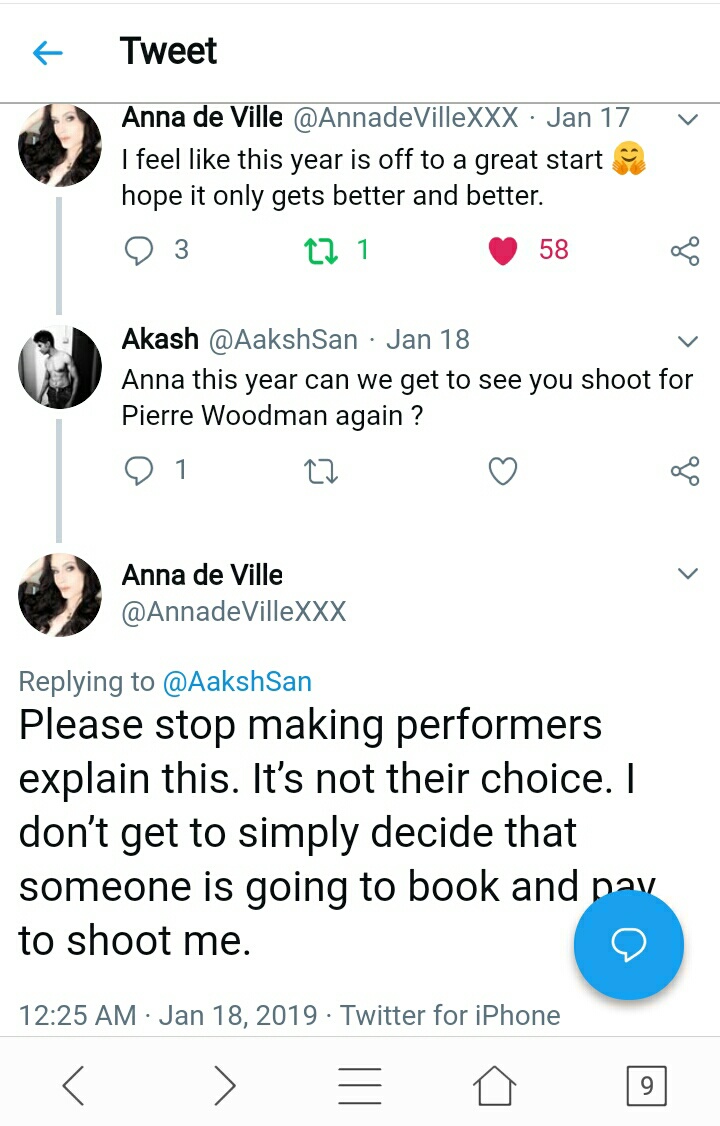Retweet Akash's Pierre Woodman question
This screenshot has width=720, height=1126.
(321, 471)
